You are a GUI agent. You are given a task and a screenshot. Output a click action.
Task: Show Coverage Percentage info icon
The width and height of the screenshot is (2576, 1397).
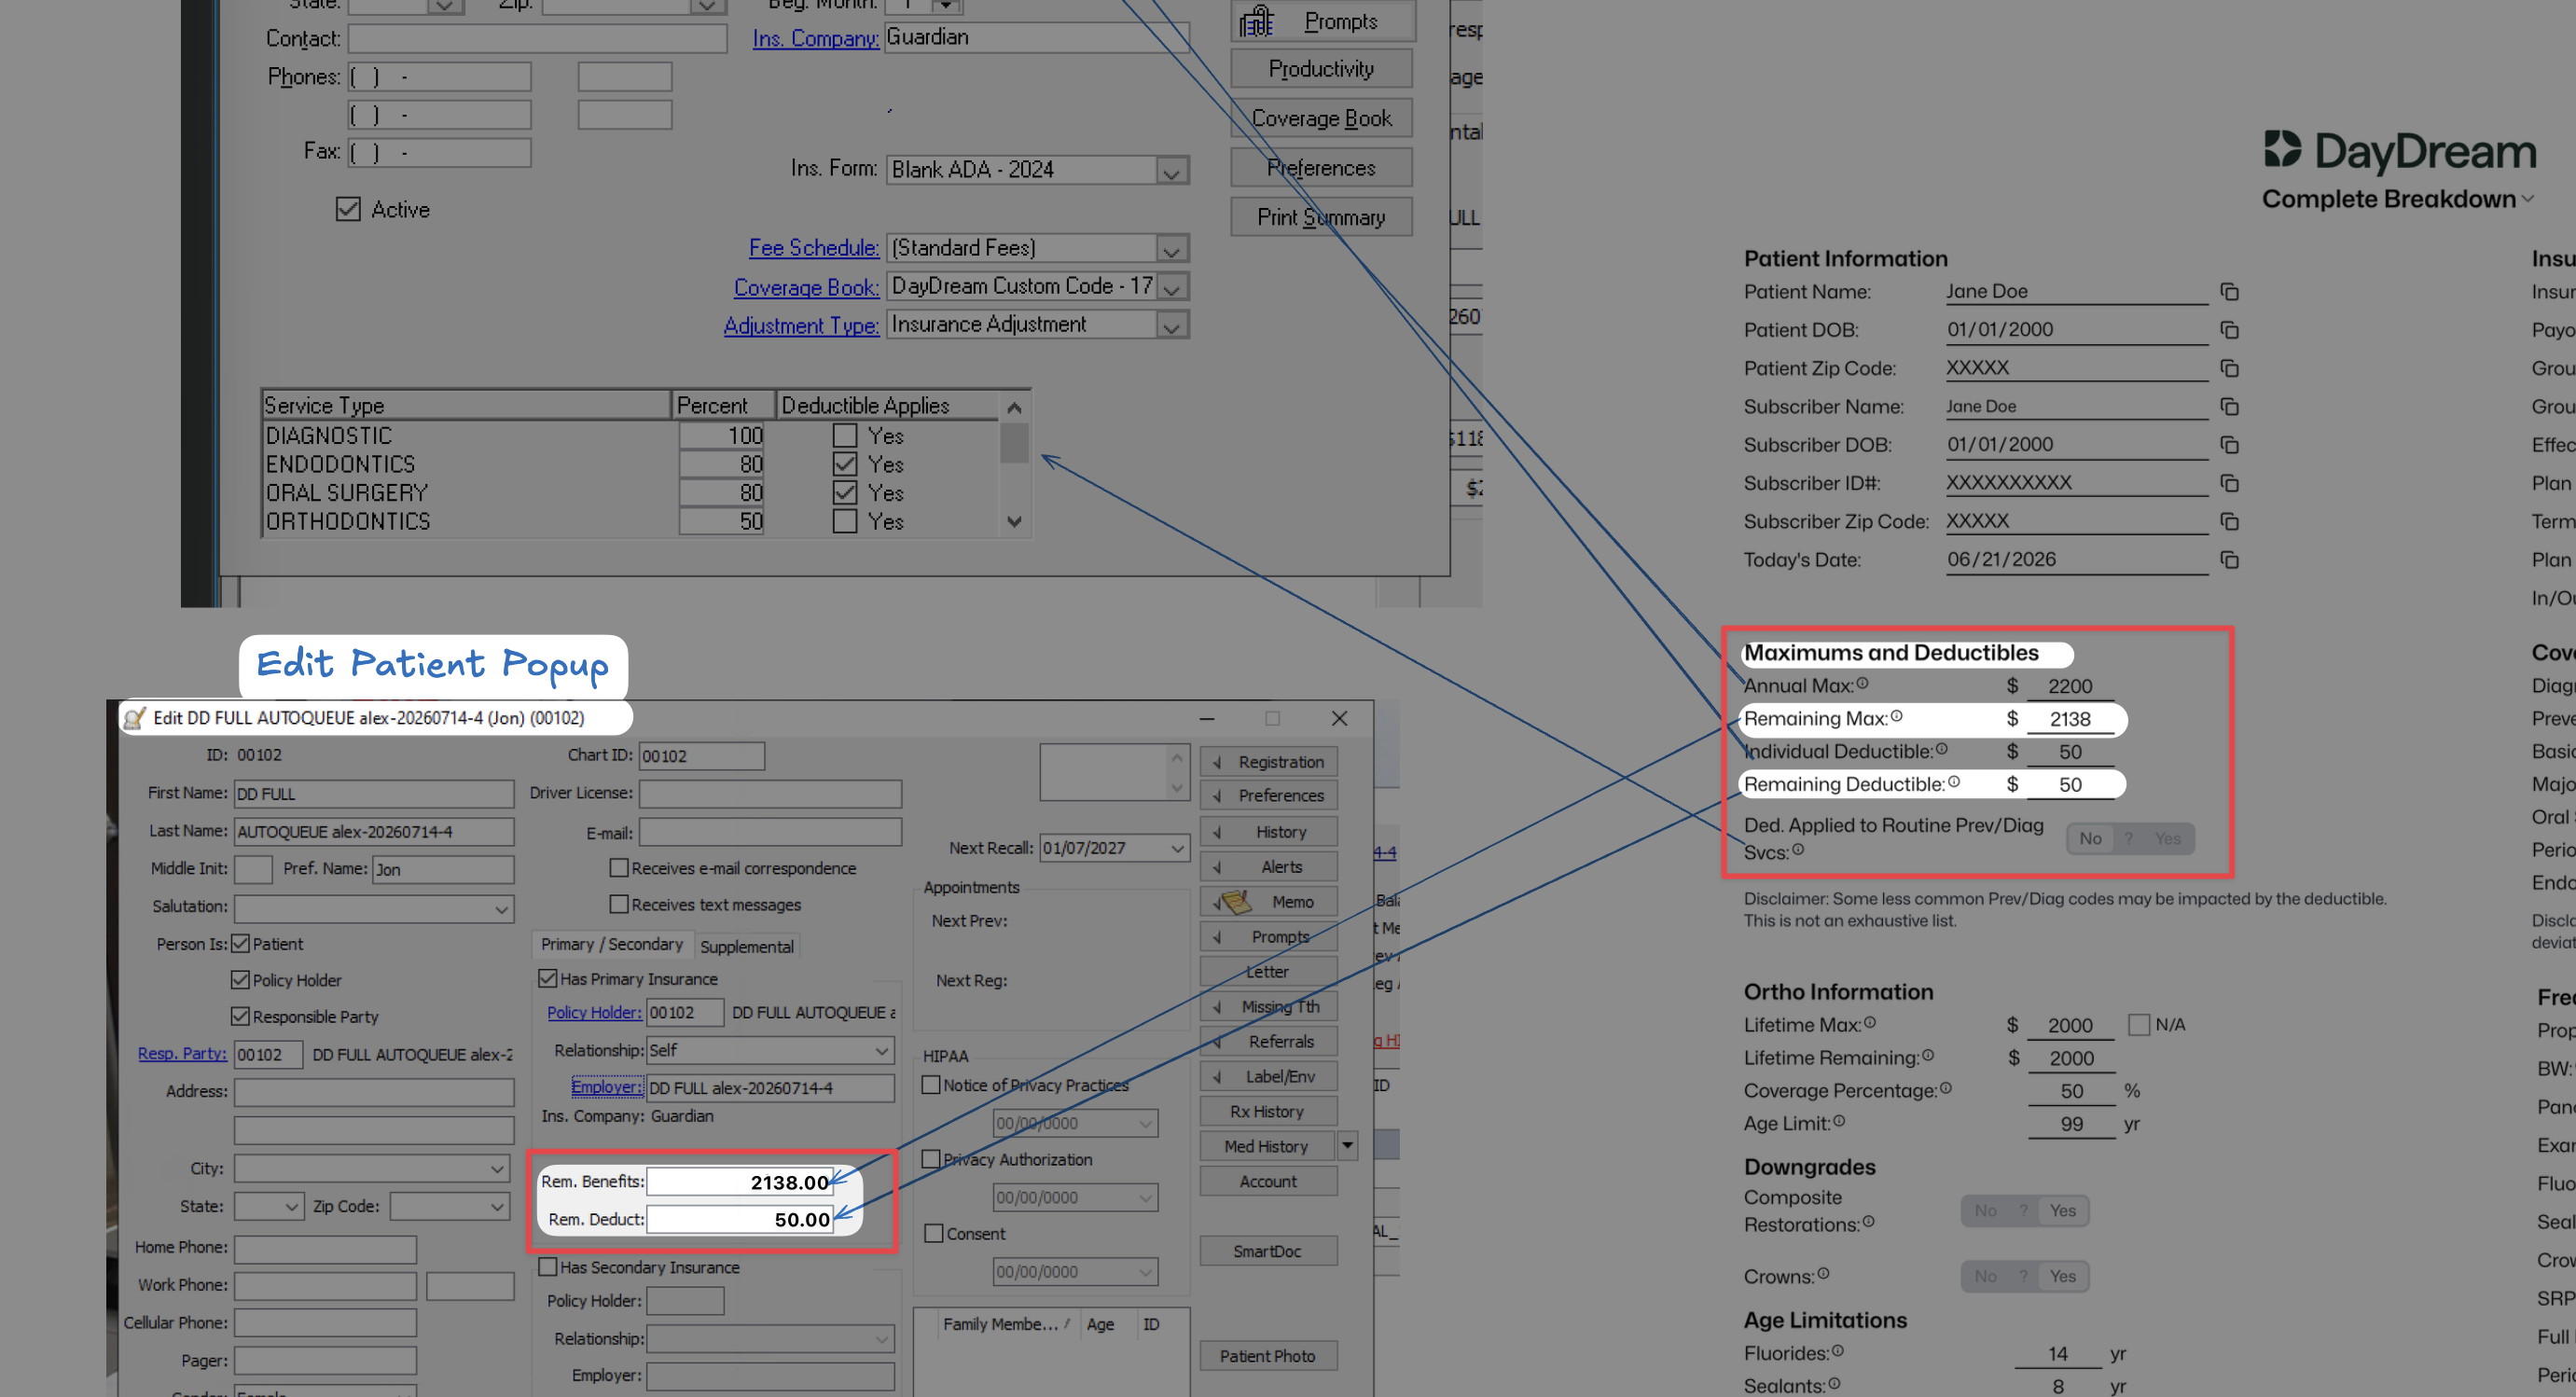click(1946, 1088)
